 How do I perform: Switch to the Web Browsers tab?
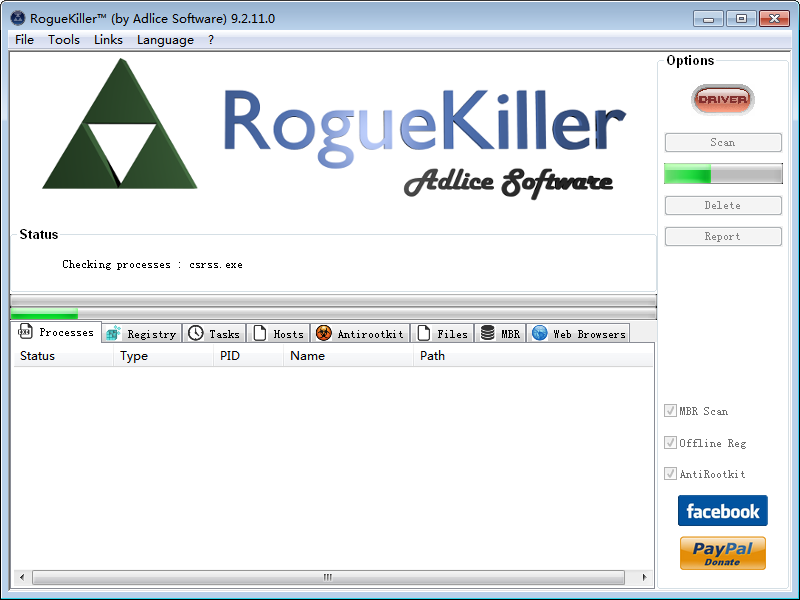tap(578, 334)
